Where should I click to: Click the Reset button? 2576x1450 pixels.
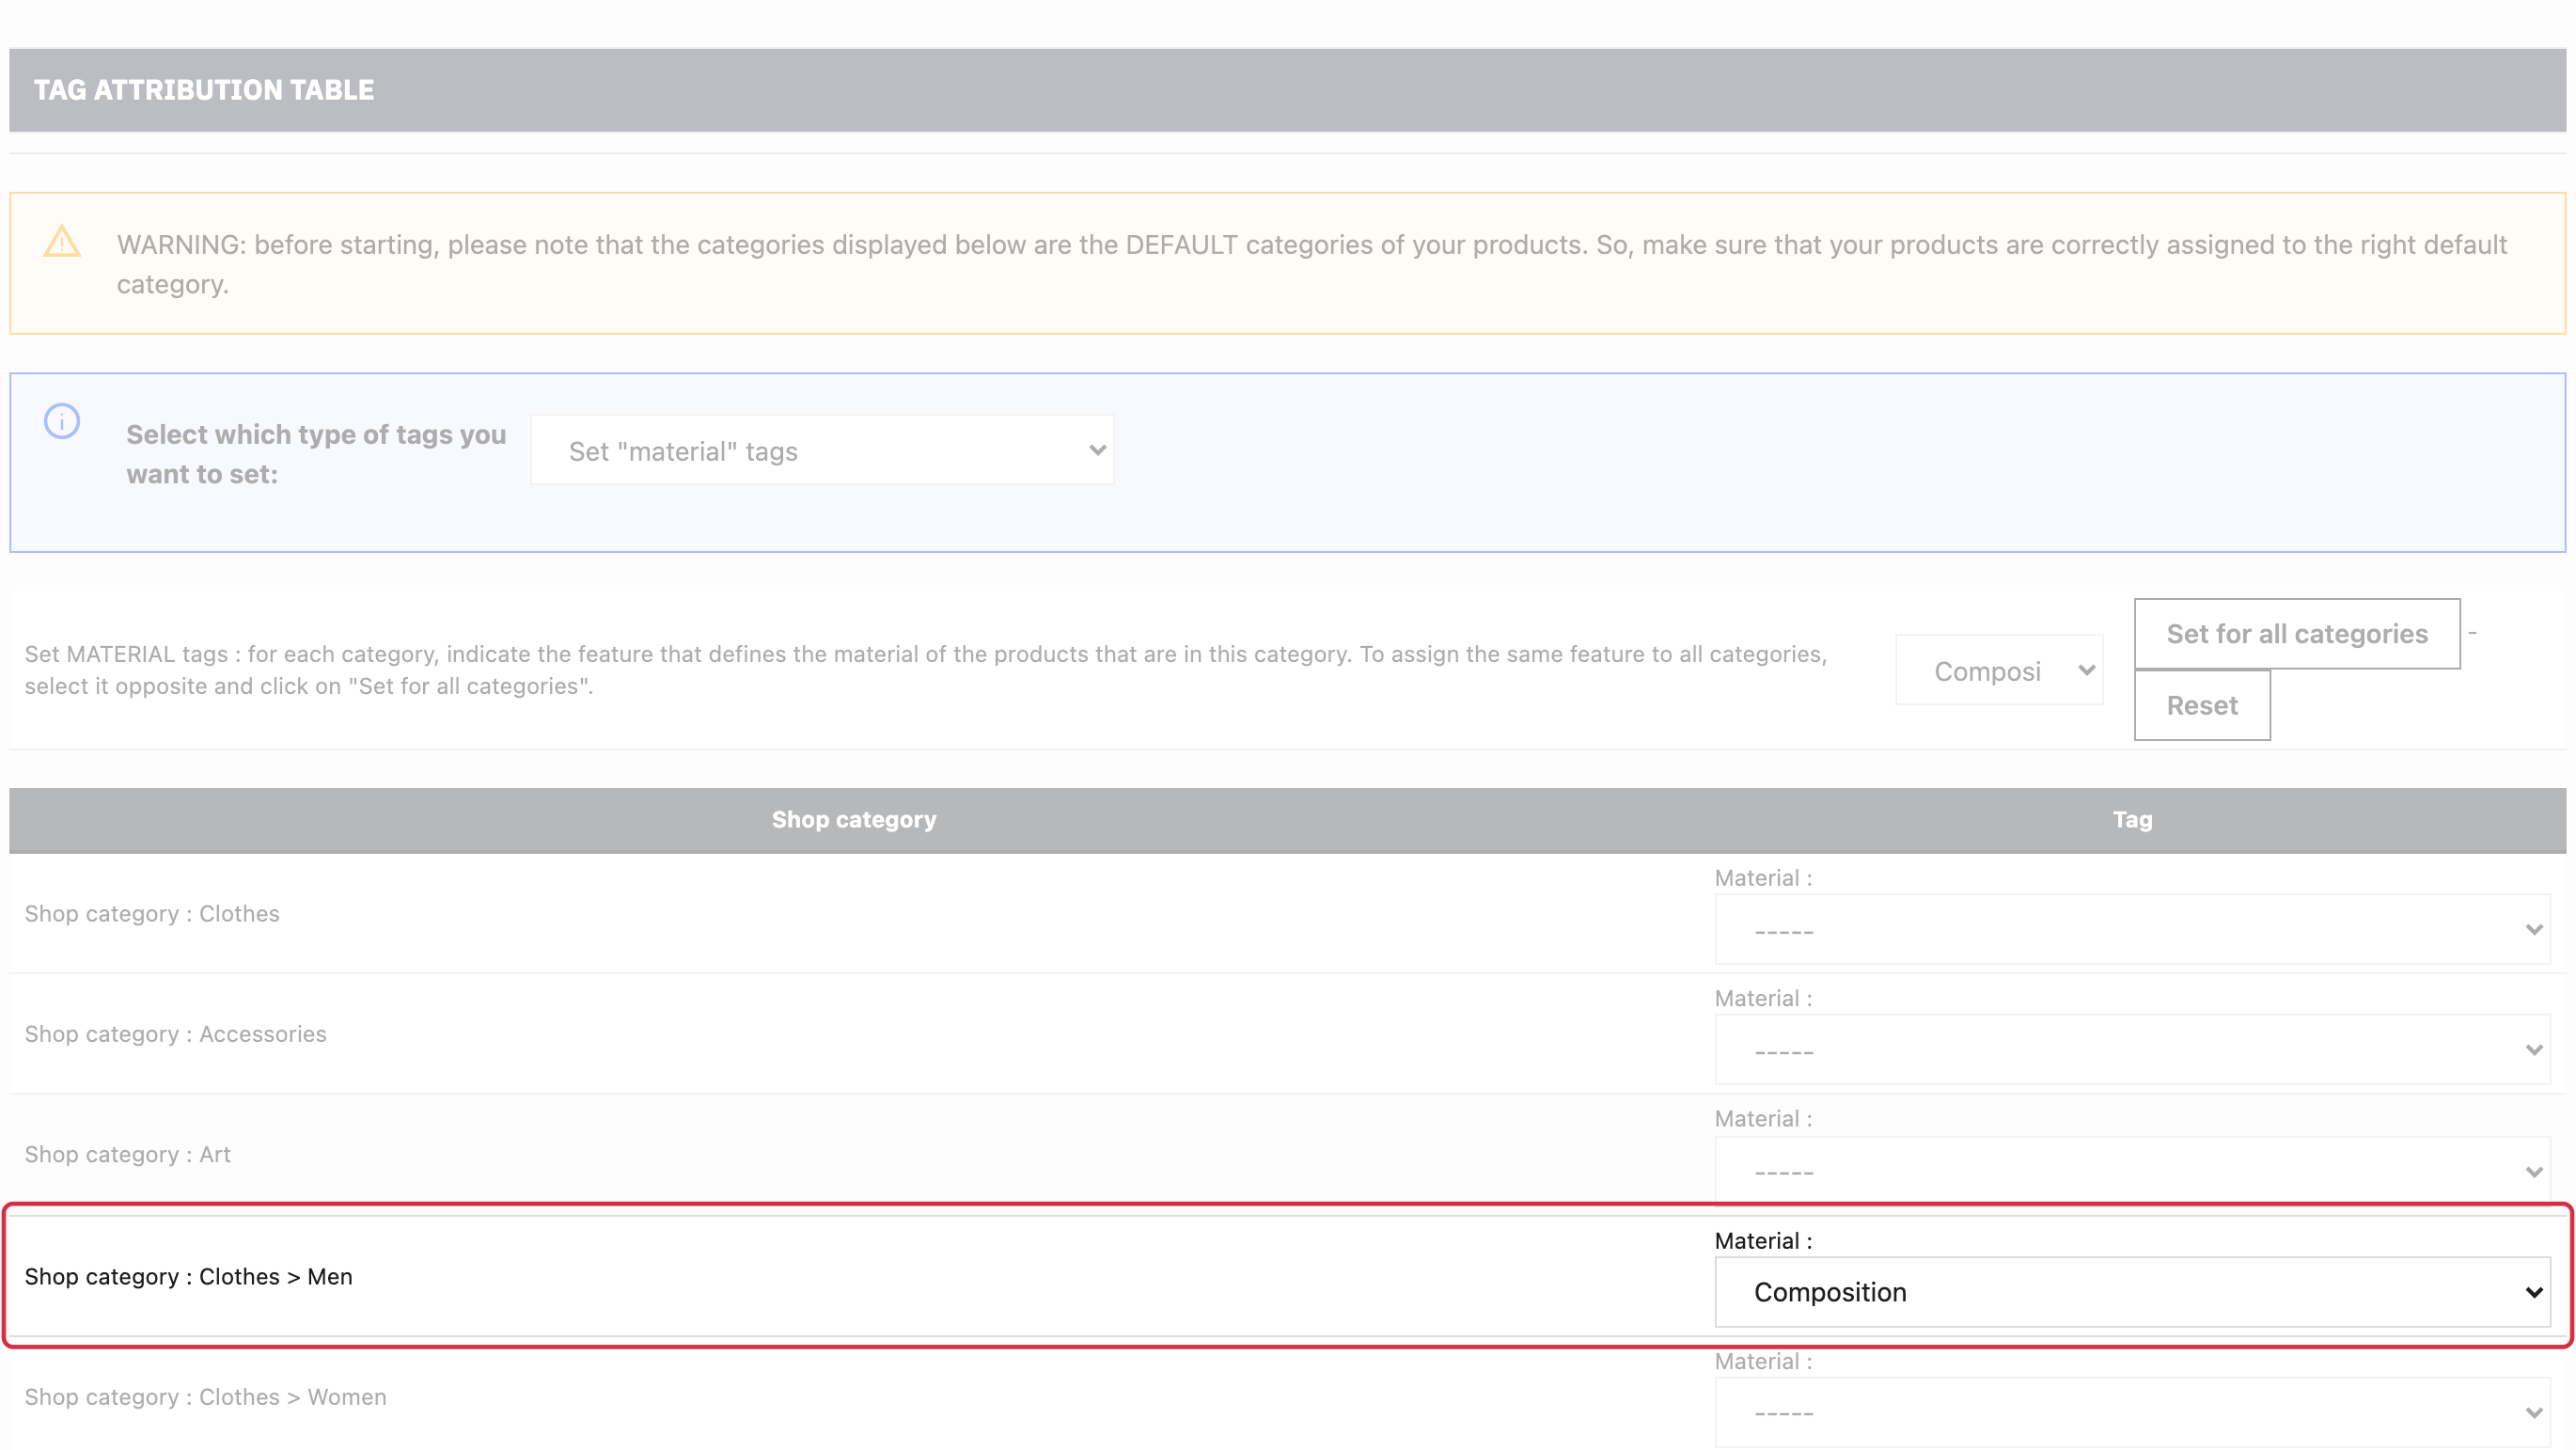2202,705
